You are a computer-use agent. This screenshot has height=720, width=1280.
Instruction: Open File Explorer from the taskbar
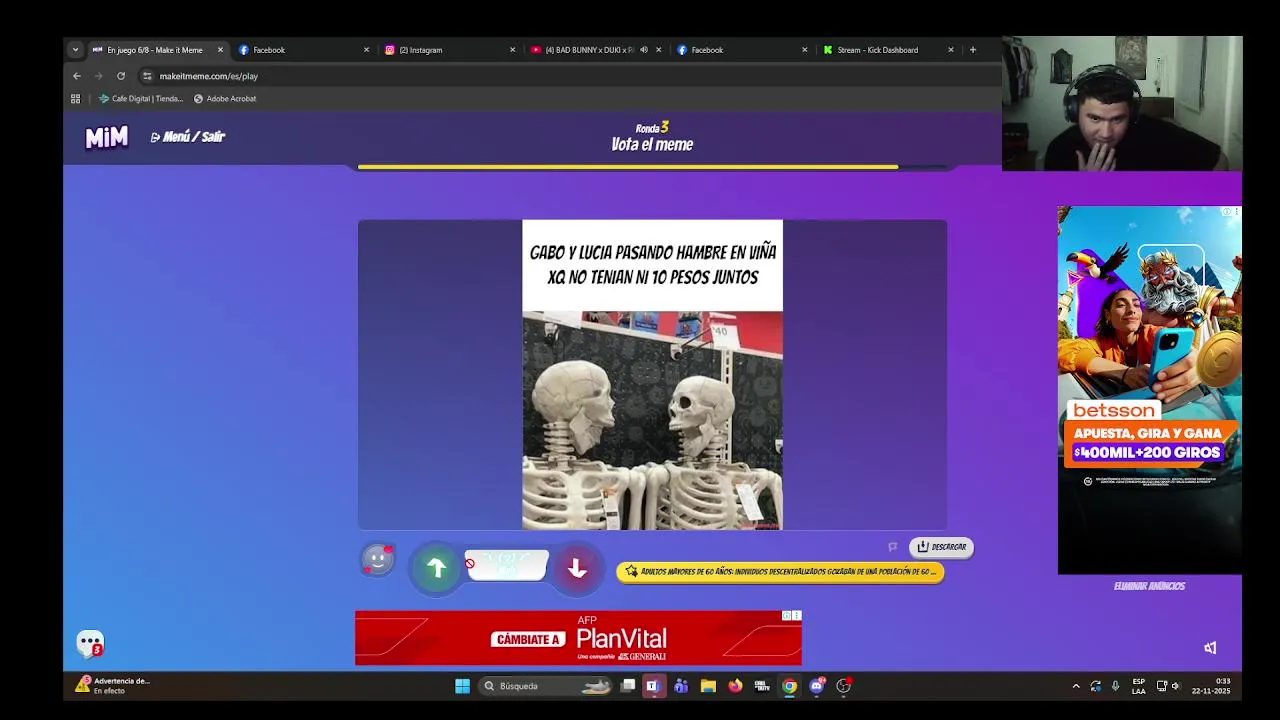coord(708,686)
